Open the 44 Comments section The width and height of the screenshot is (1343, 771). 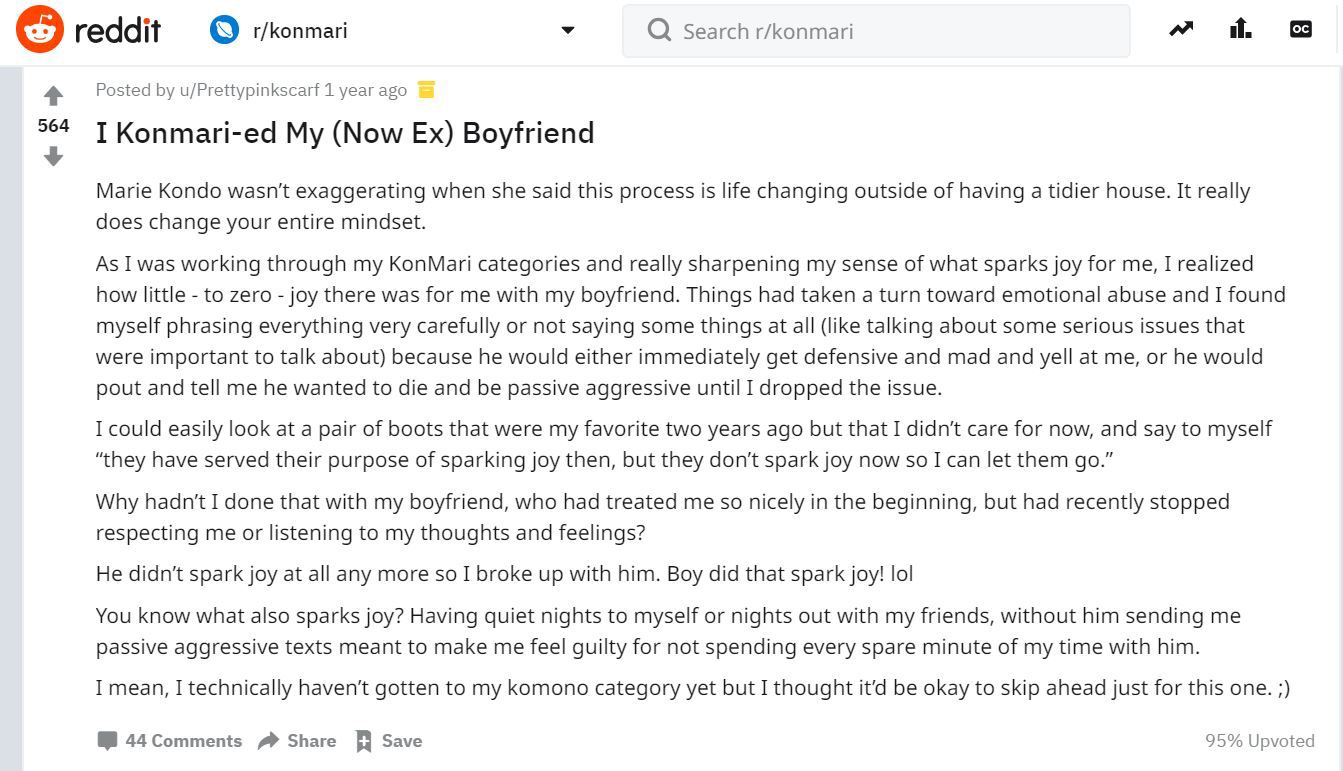tap(170, 741)
